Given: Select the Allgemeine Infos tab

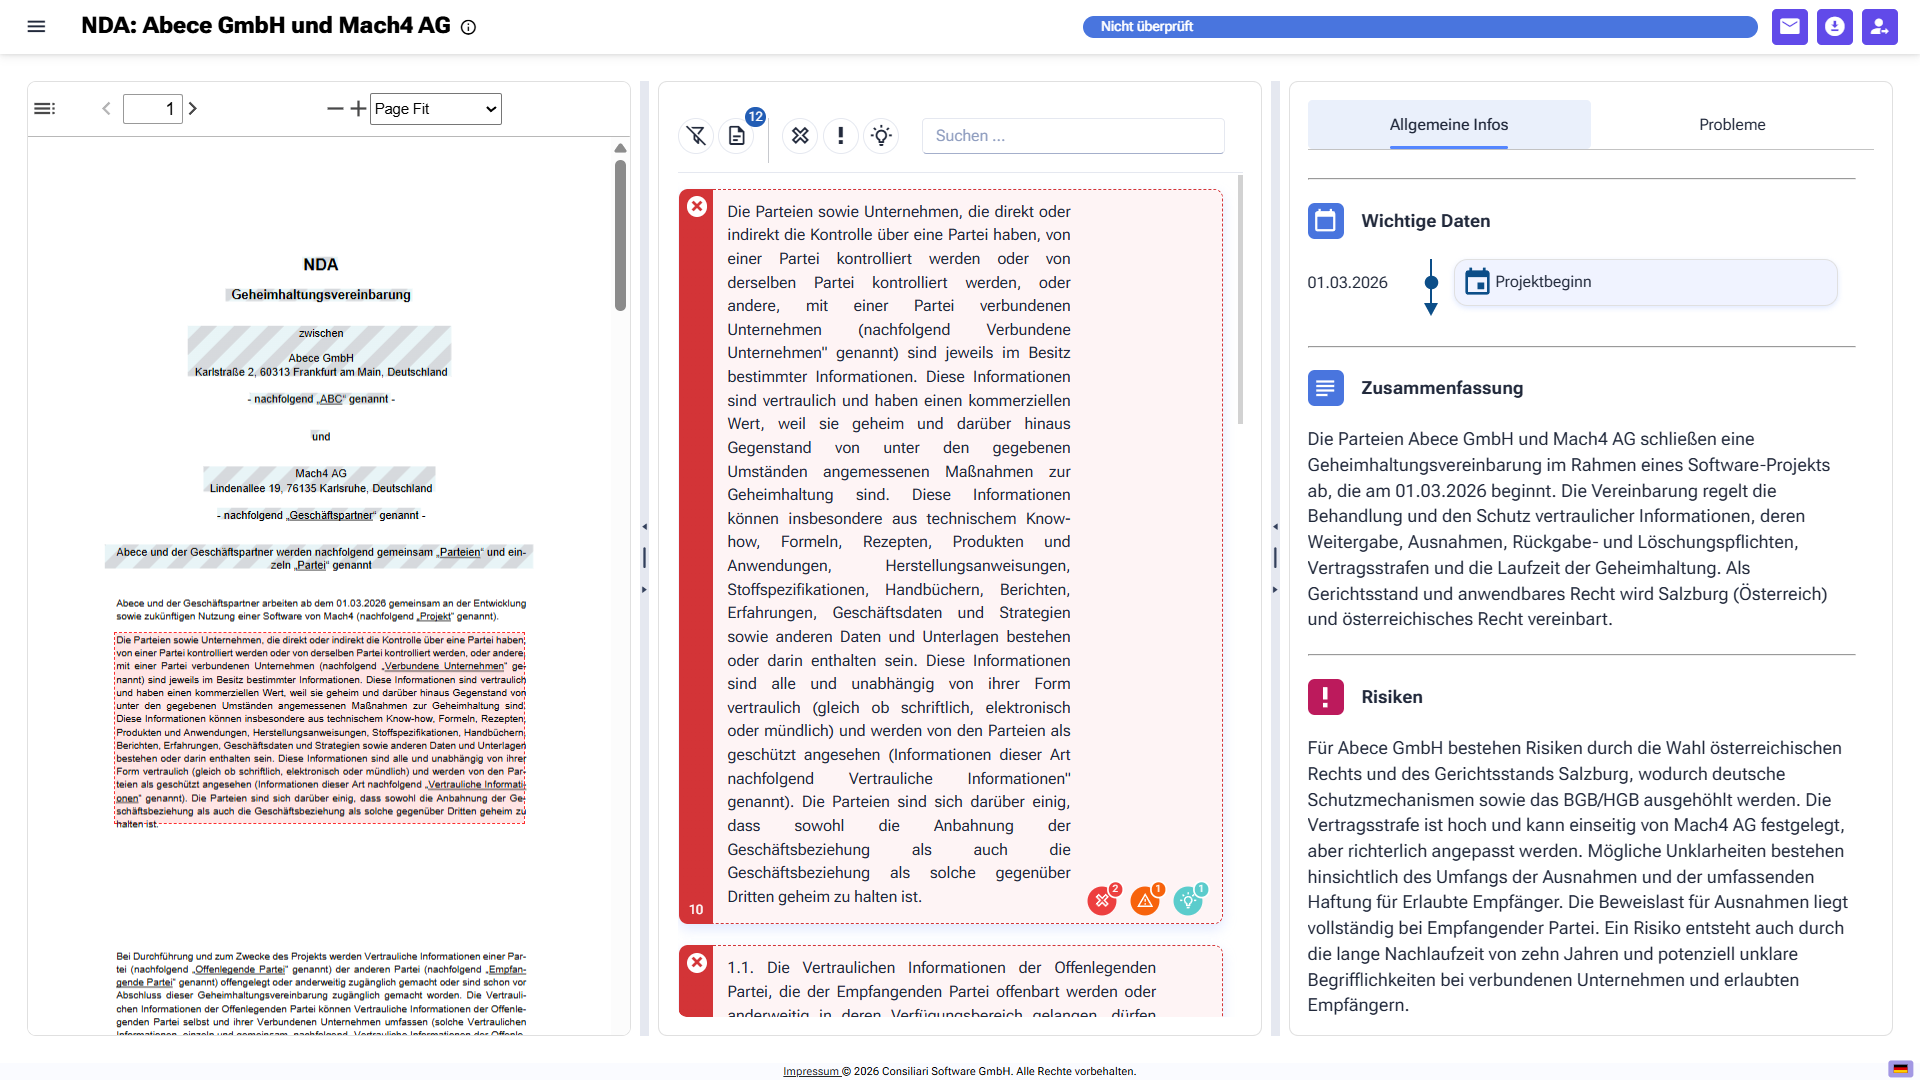Looking at the screenshot, I should pos(1449,125).
